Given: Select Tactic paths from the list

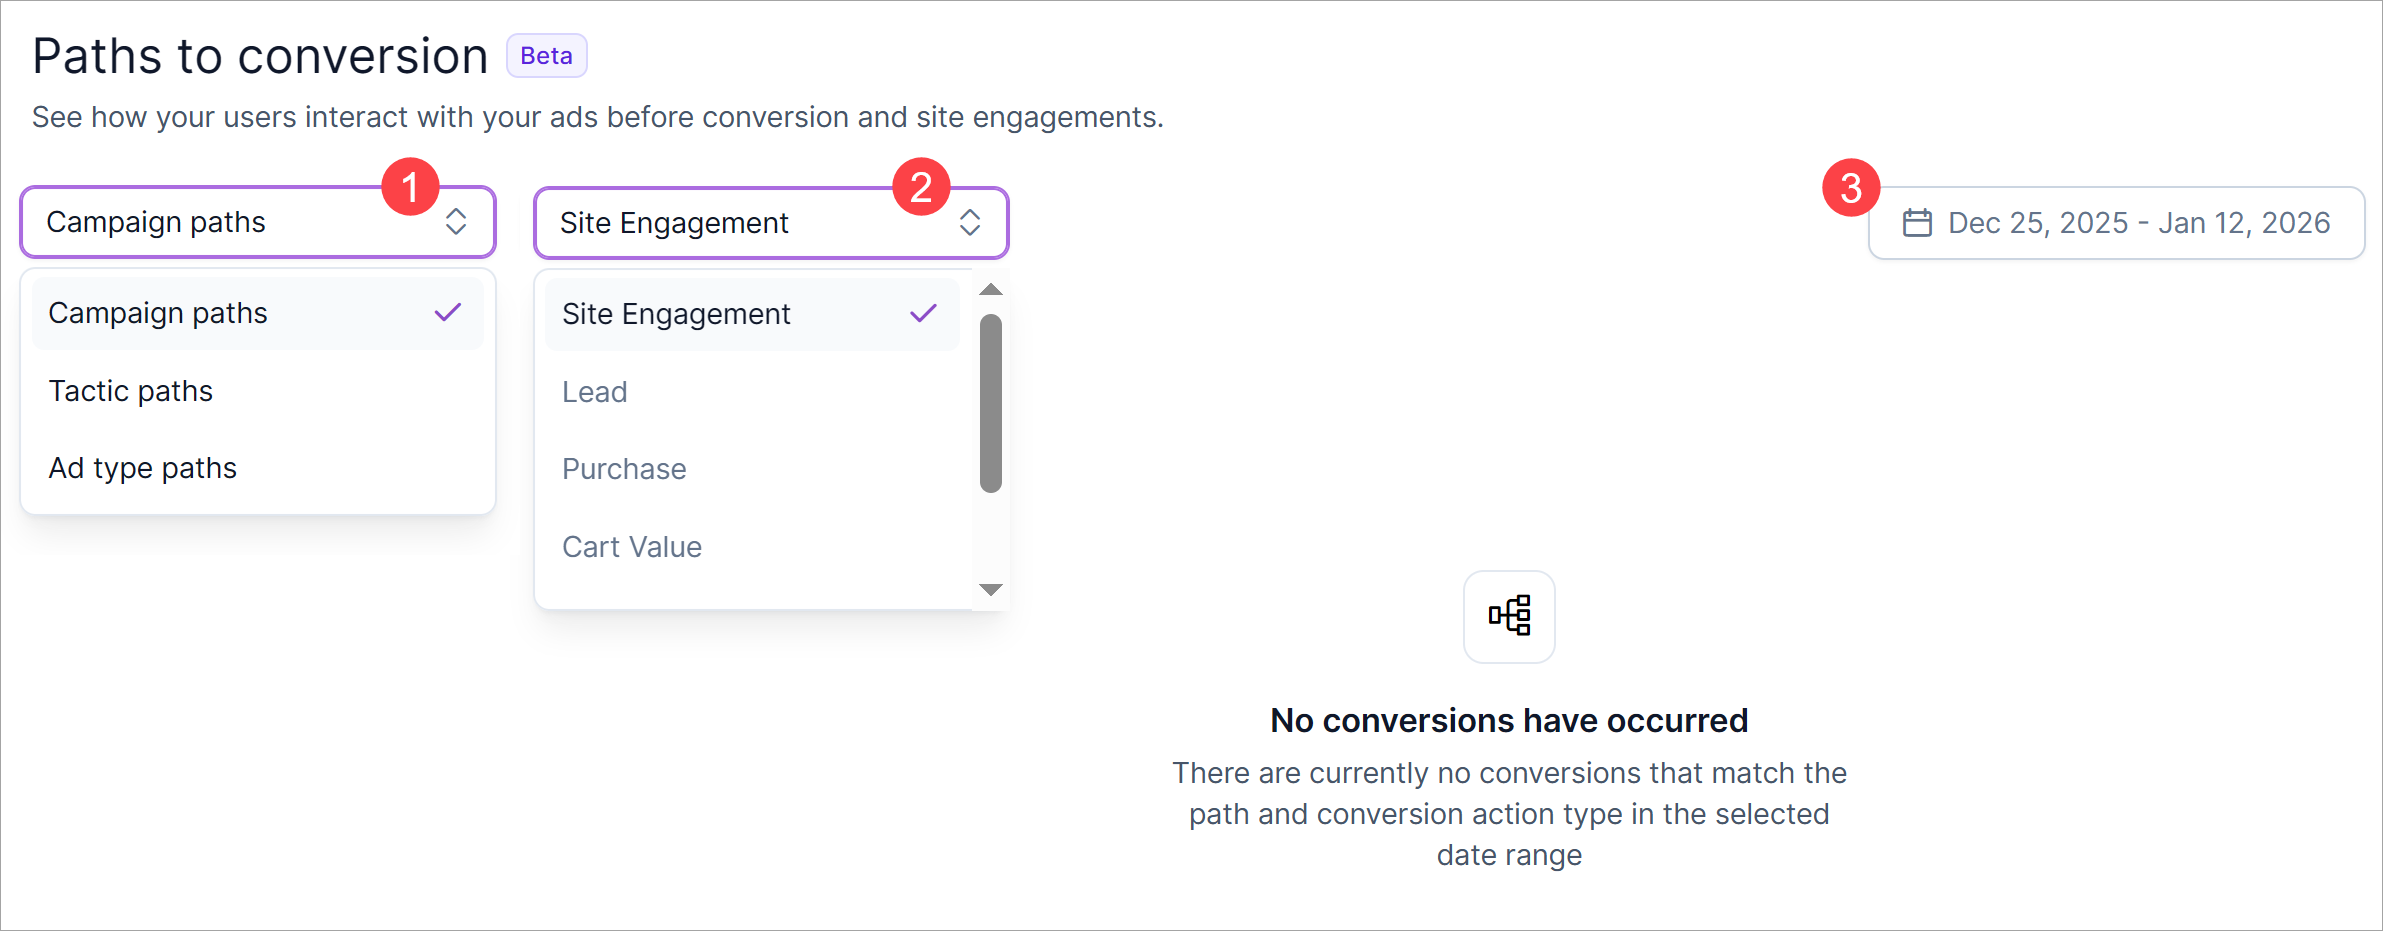Looking at the screenshot, I should [x=131, y=391].
